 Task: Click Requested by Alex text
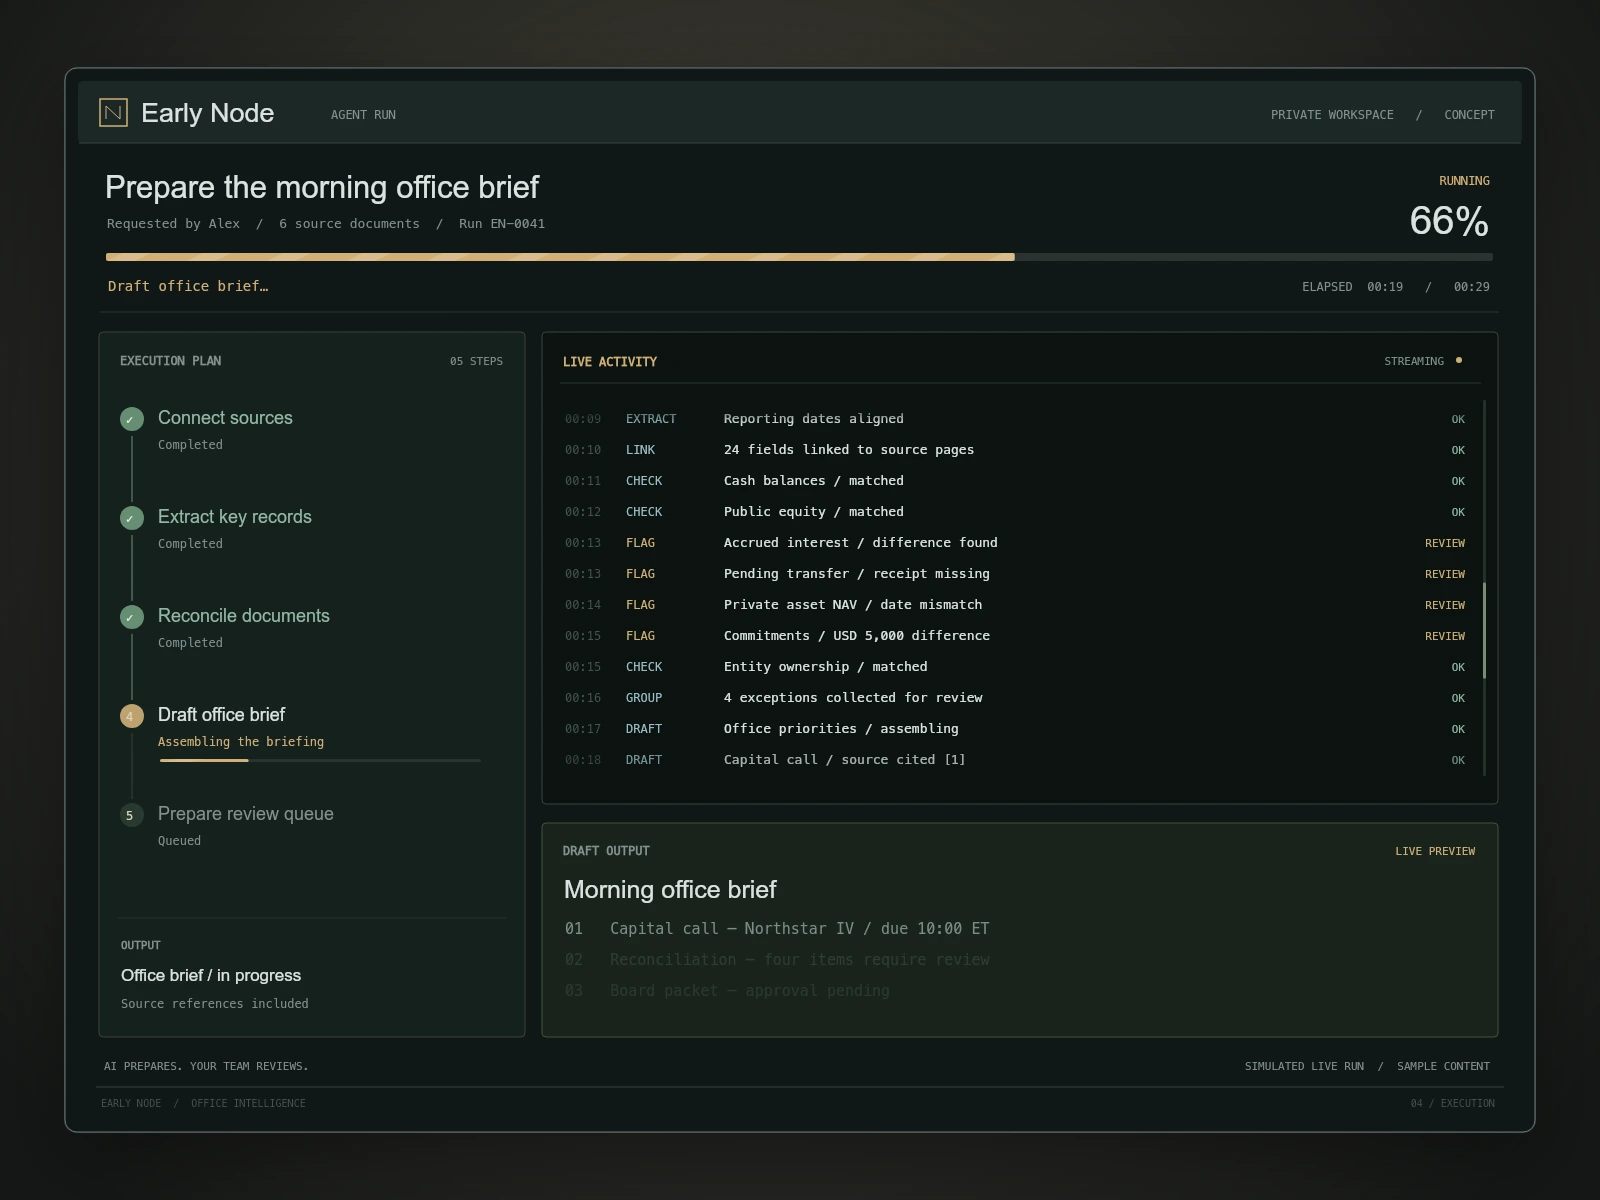174,224
